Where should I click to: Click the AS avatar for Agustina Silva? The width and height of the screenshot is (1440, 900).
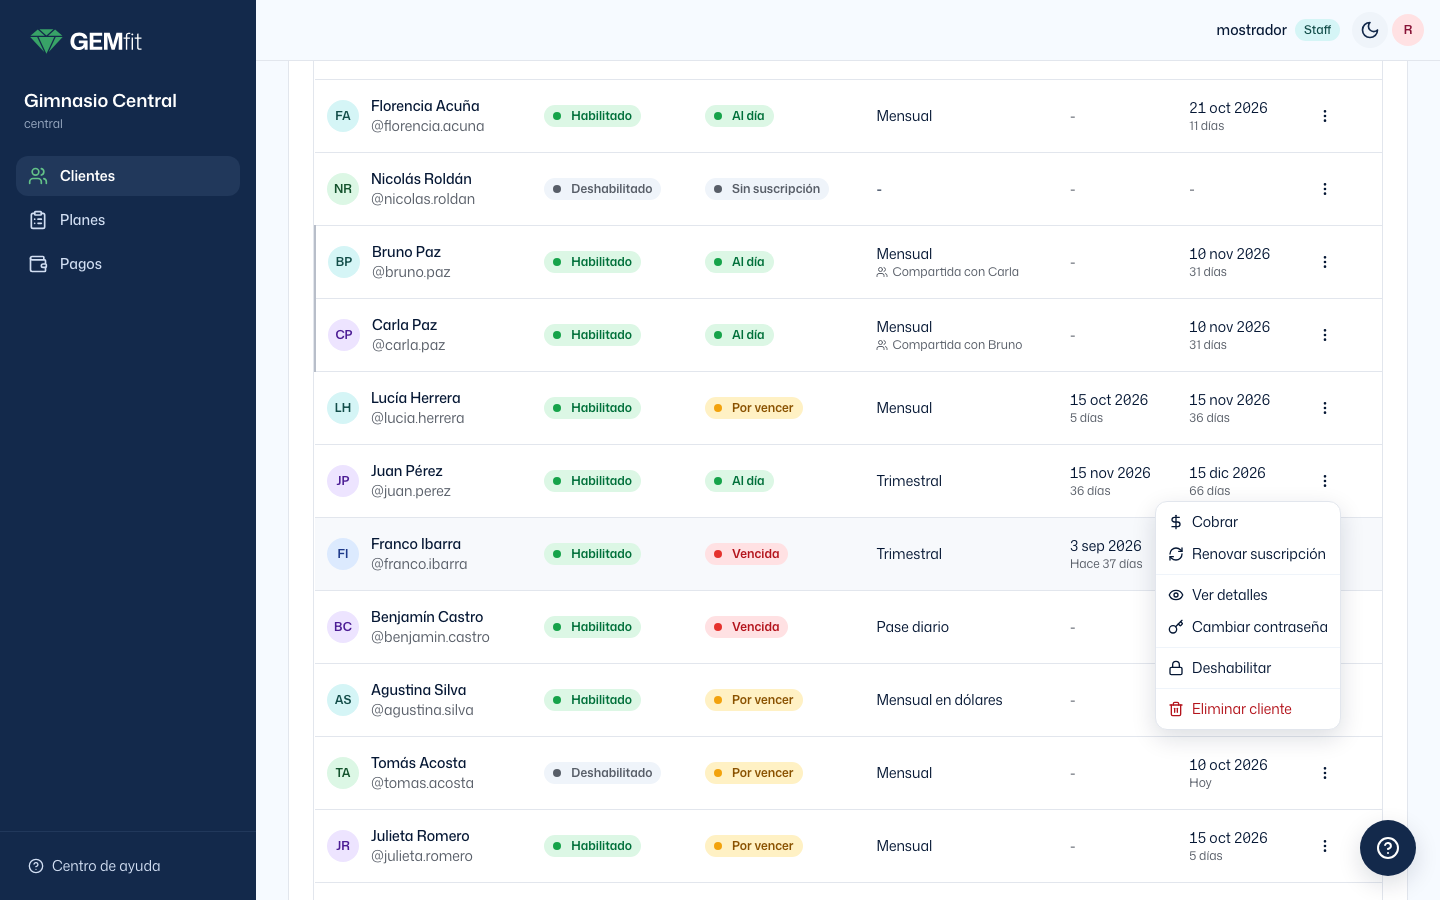click(343, 700)
